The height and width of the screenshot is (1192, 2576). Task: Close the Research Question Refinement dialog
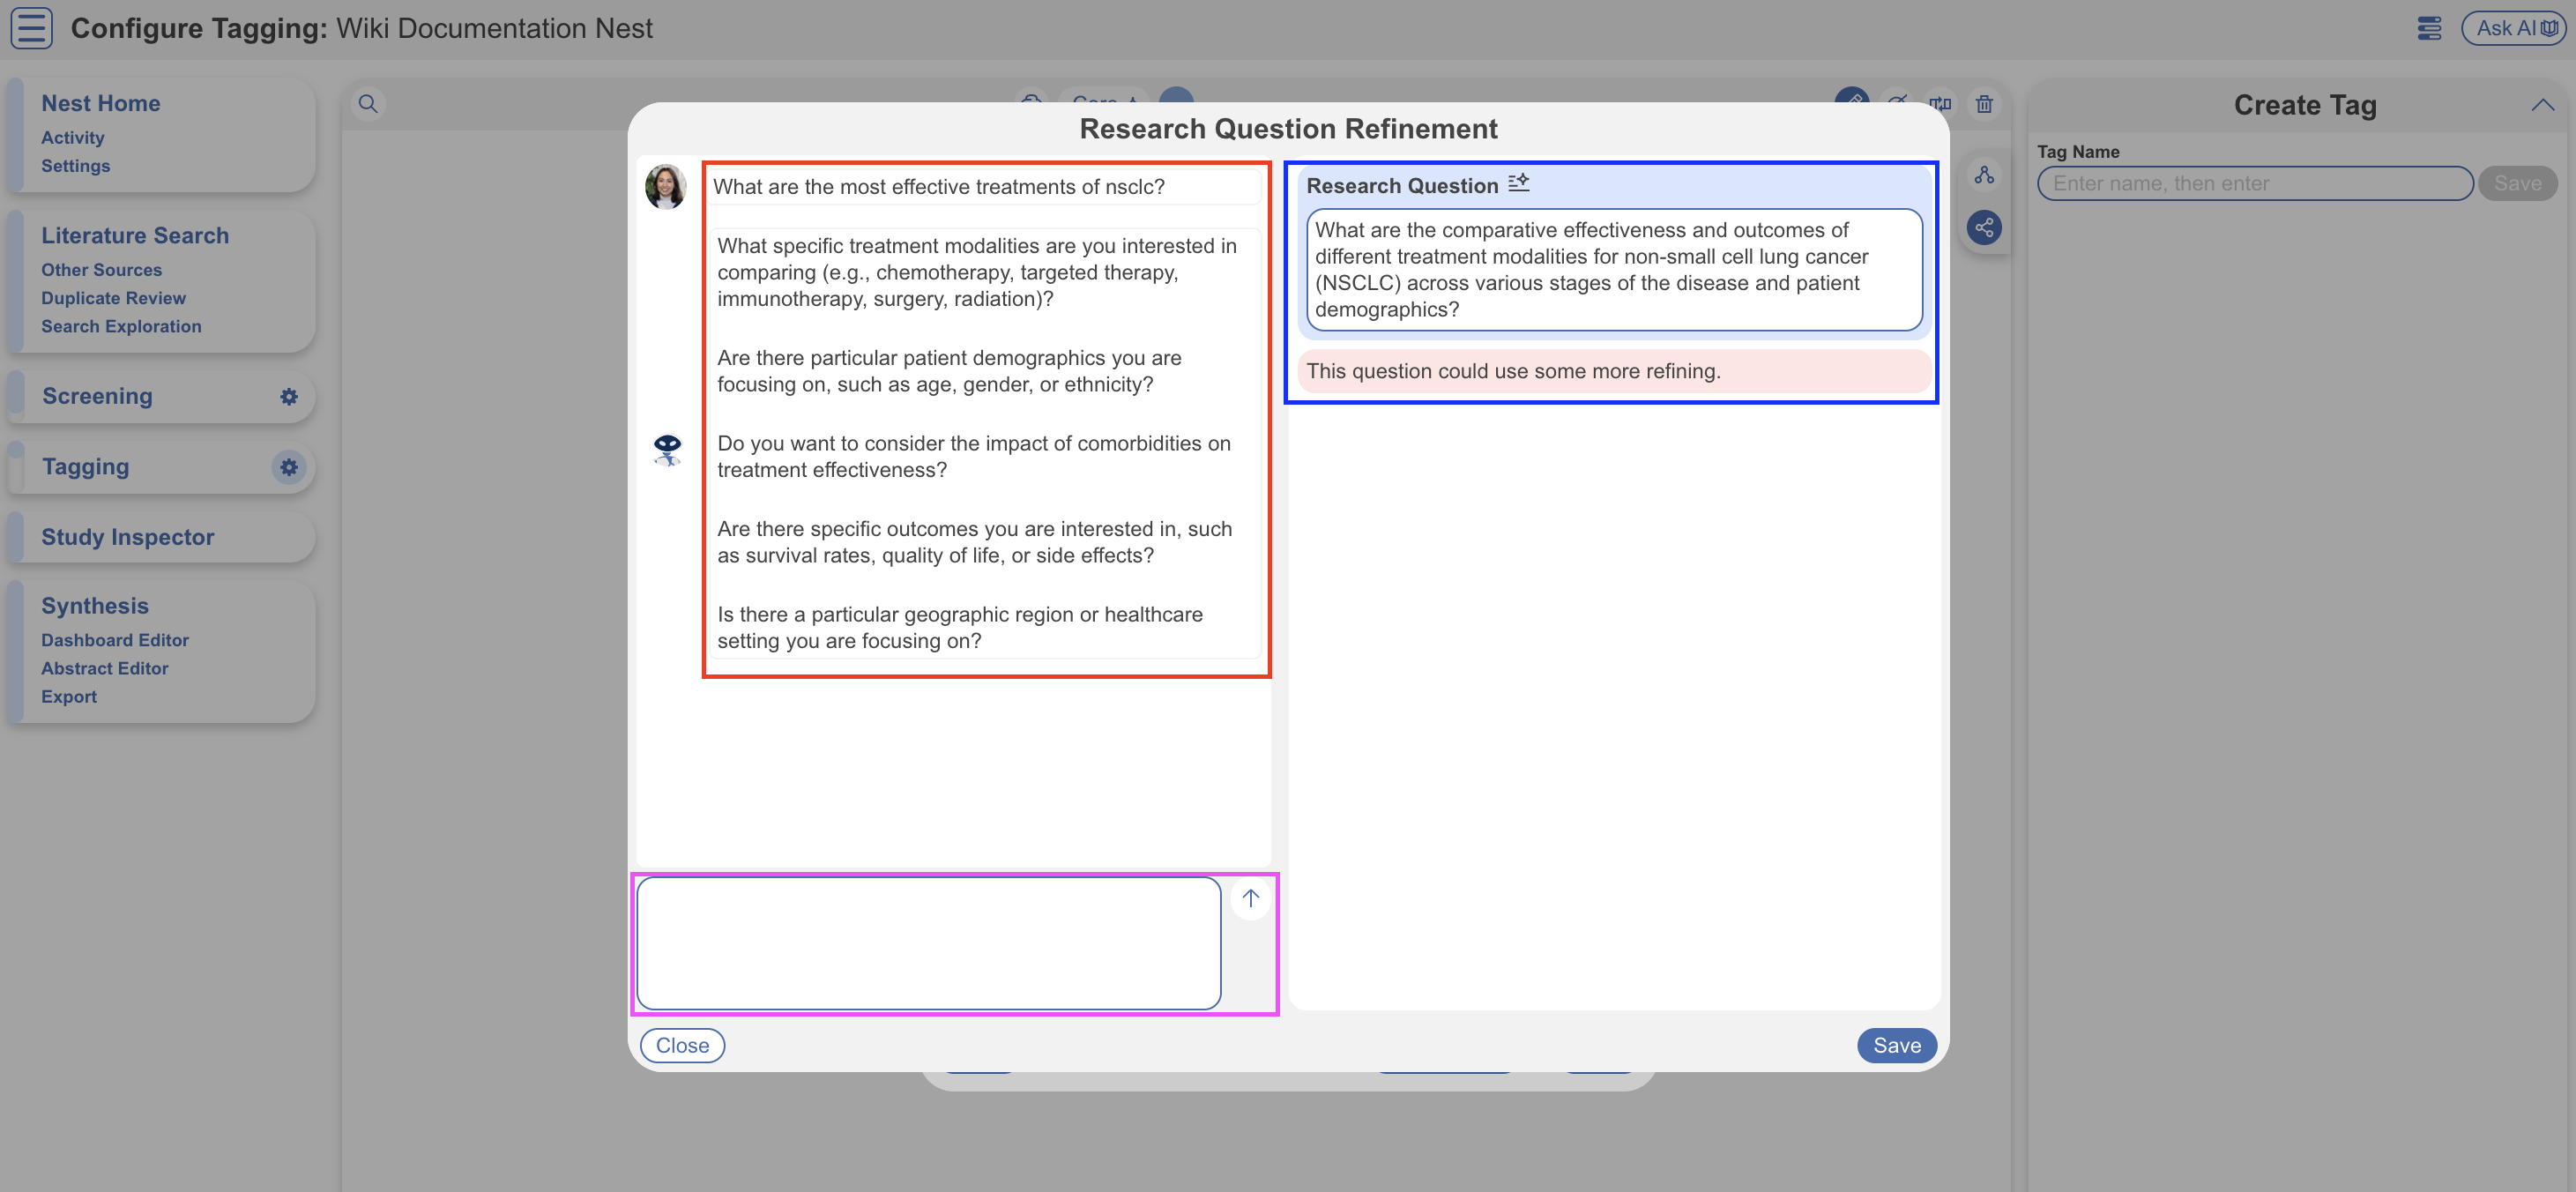coord(682,1045)
